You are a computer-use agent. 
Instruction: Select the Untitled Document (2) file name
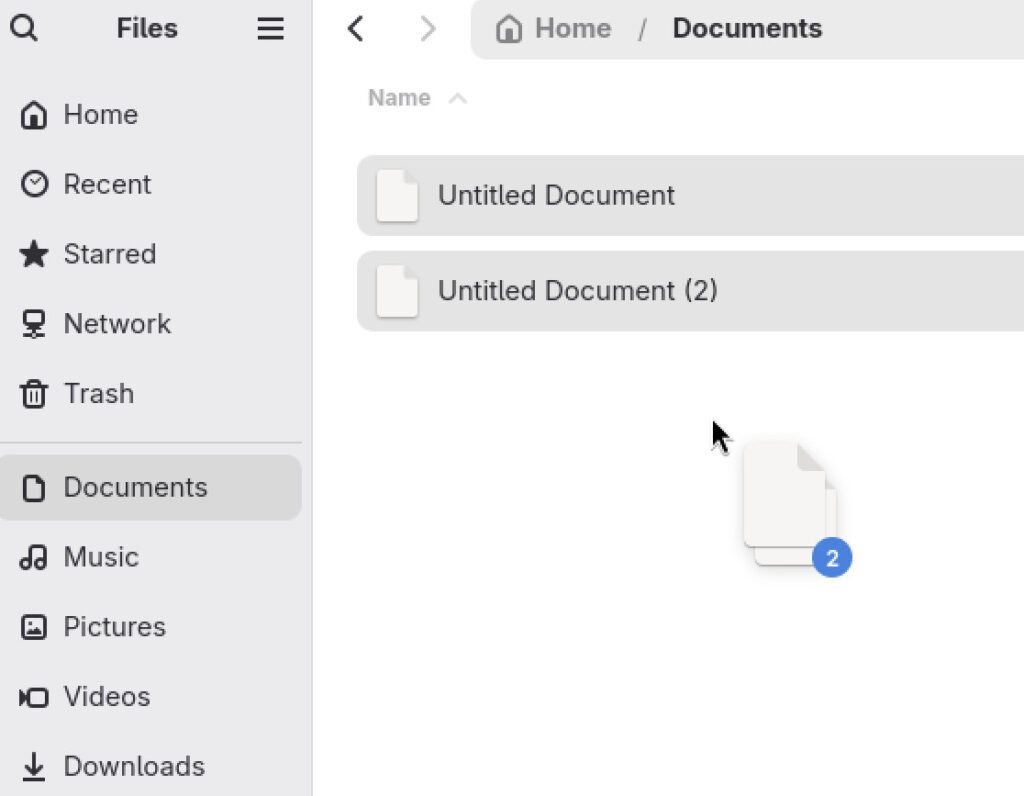tap(578, 291)
